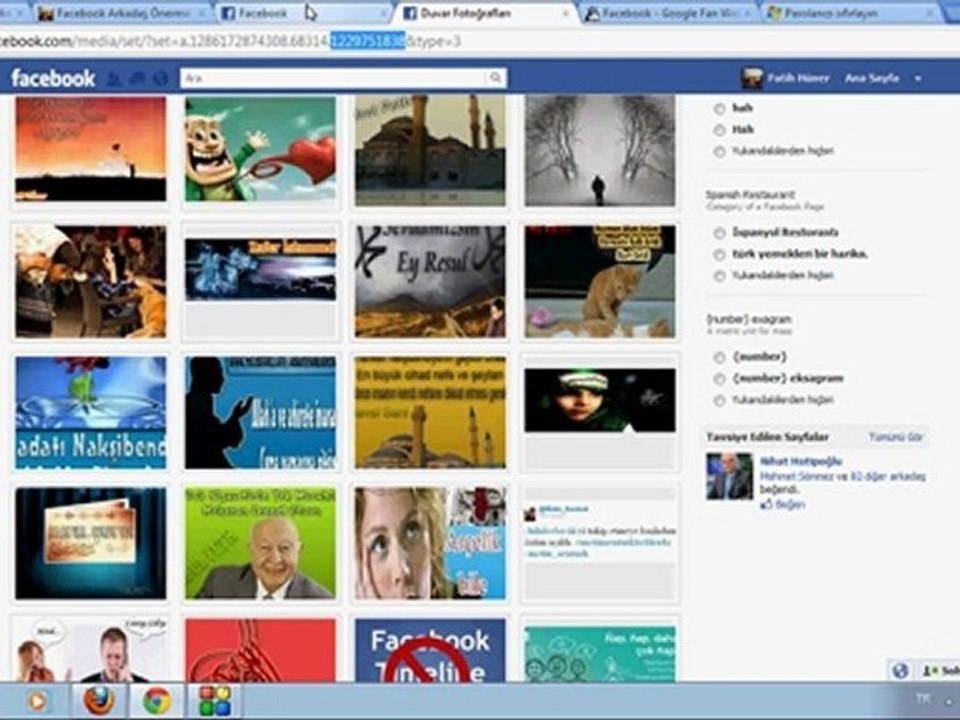Open the Nihat Hatipoğlu page link

pyautogui.click(x=801, y=461)
